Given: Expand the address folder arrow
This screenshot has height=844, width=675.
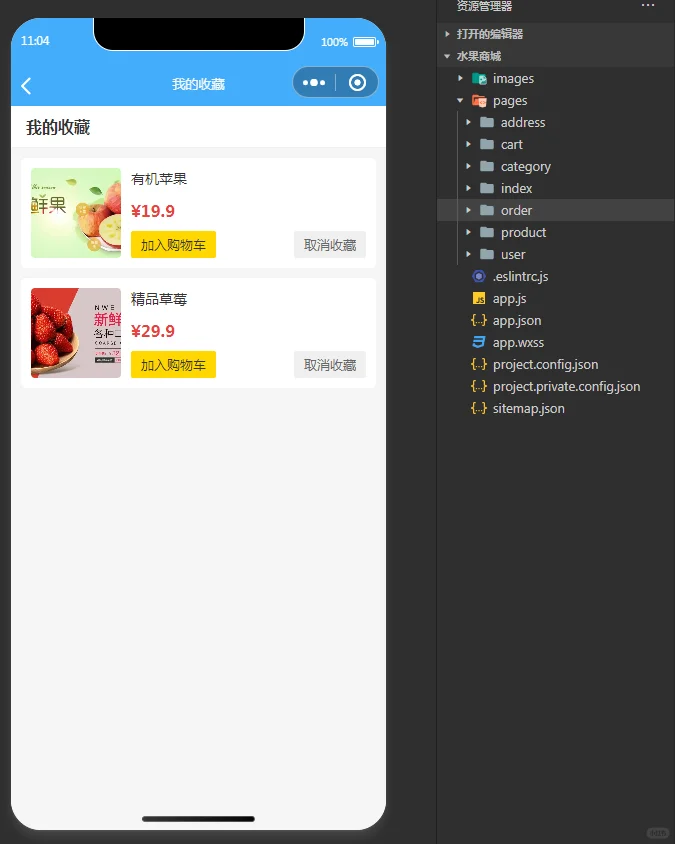Looking at the screenshot, I should [468, 122].
